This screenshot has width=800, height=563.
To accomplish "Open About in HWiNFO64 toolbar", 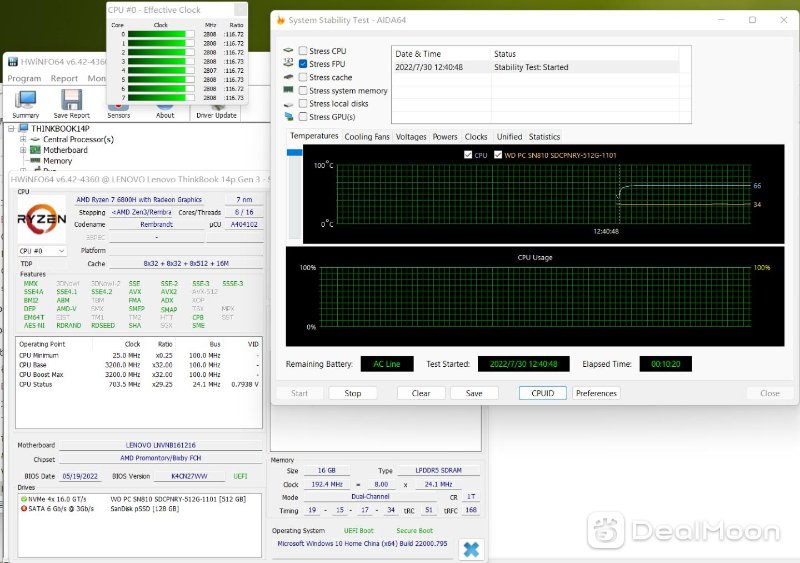I will tap(165, 110).
